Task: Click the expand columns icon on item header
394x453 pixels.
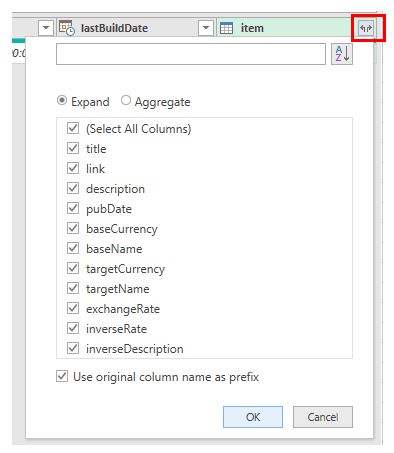Action: click(x=366, y=28)
